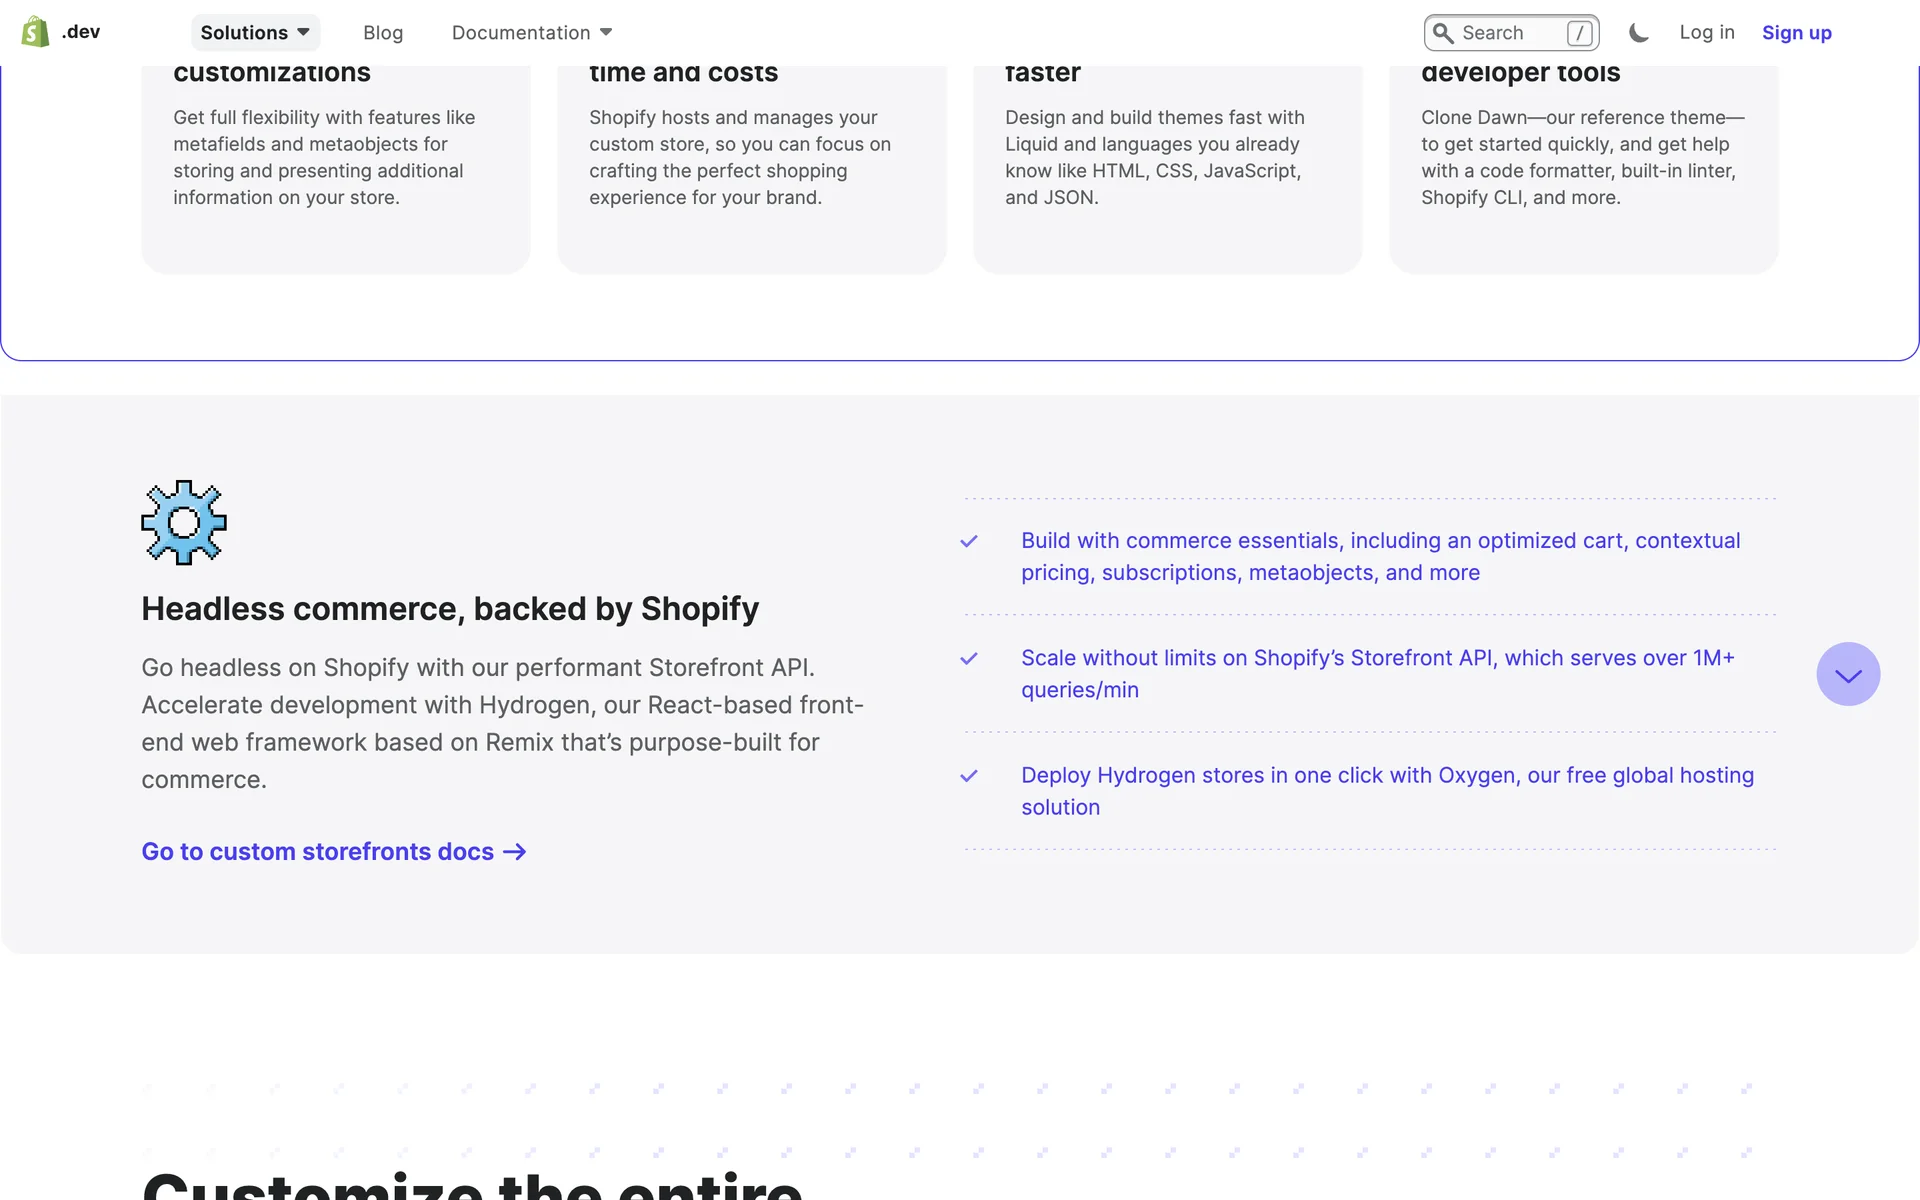Click arrow after custom storefronts docs
The image size is (1920, 1200).
(515, 852)
